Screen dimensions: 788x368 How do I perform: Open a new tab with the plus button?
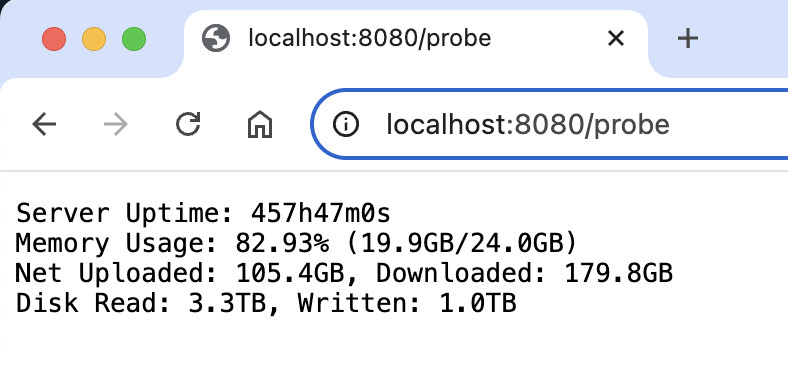pos(687,38)
